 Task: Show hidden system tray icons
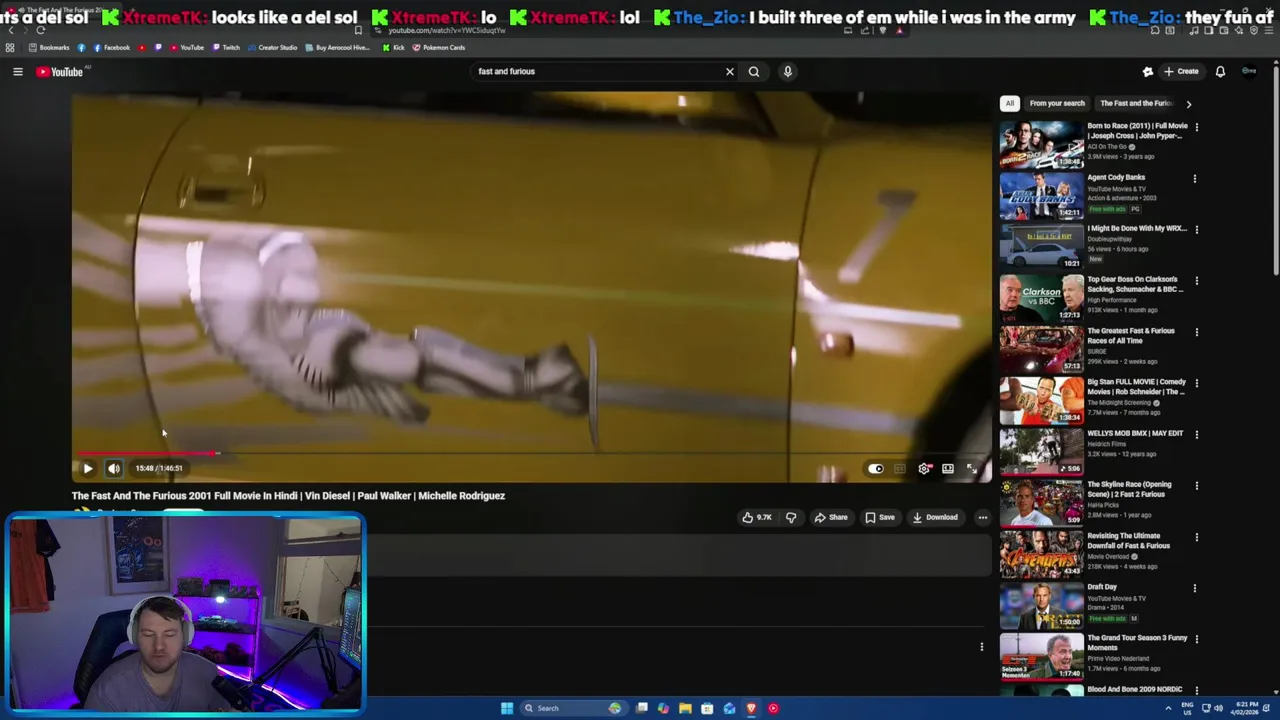(x=1168, y=708)
